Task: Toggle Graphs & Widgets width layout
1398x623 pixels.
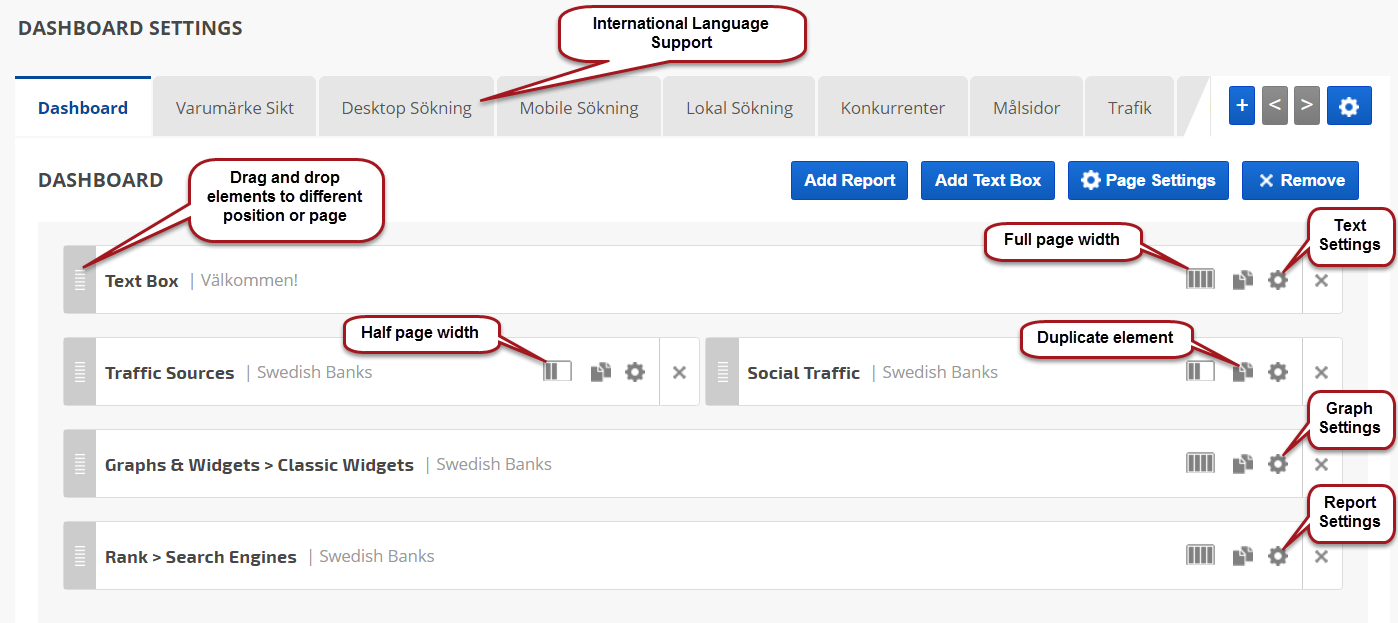Action: point(1200,464)
